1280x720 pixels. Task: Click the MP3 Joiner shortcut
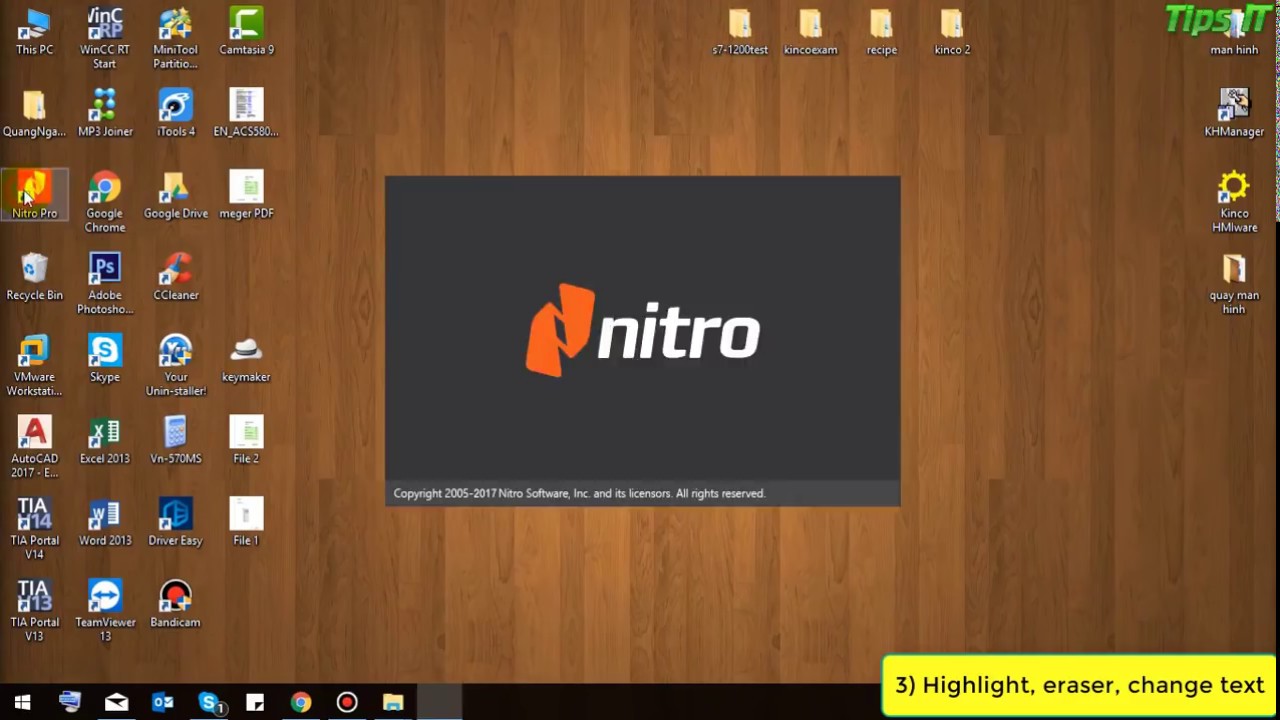(105, 113)
